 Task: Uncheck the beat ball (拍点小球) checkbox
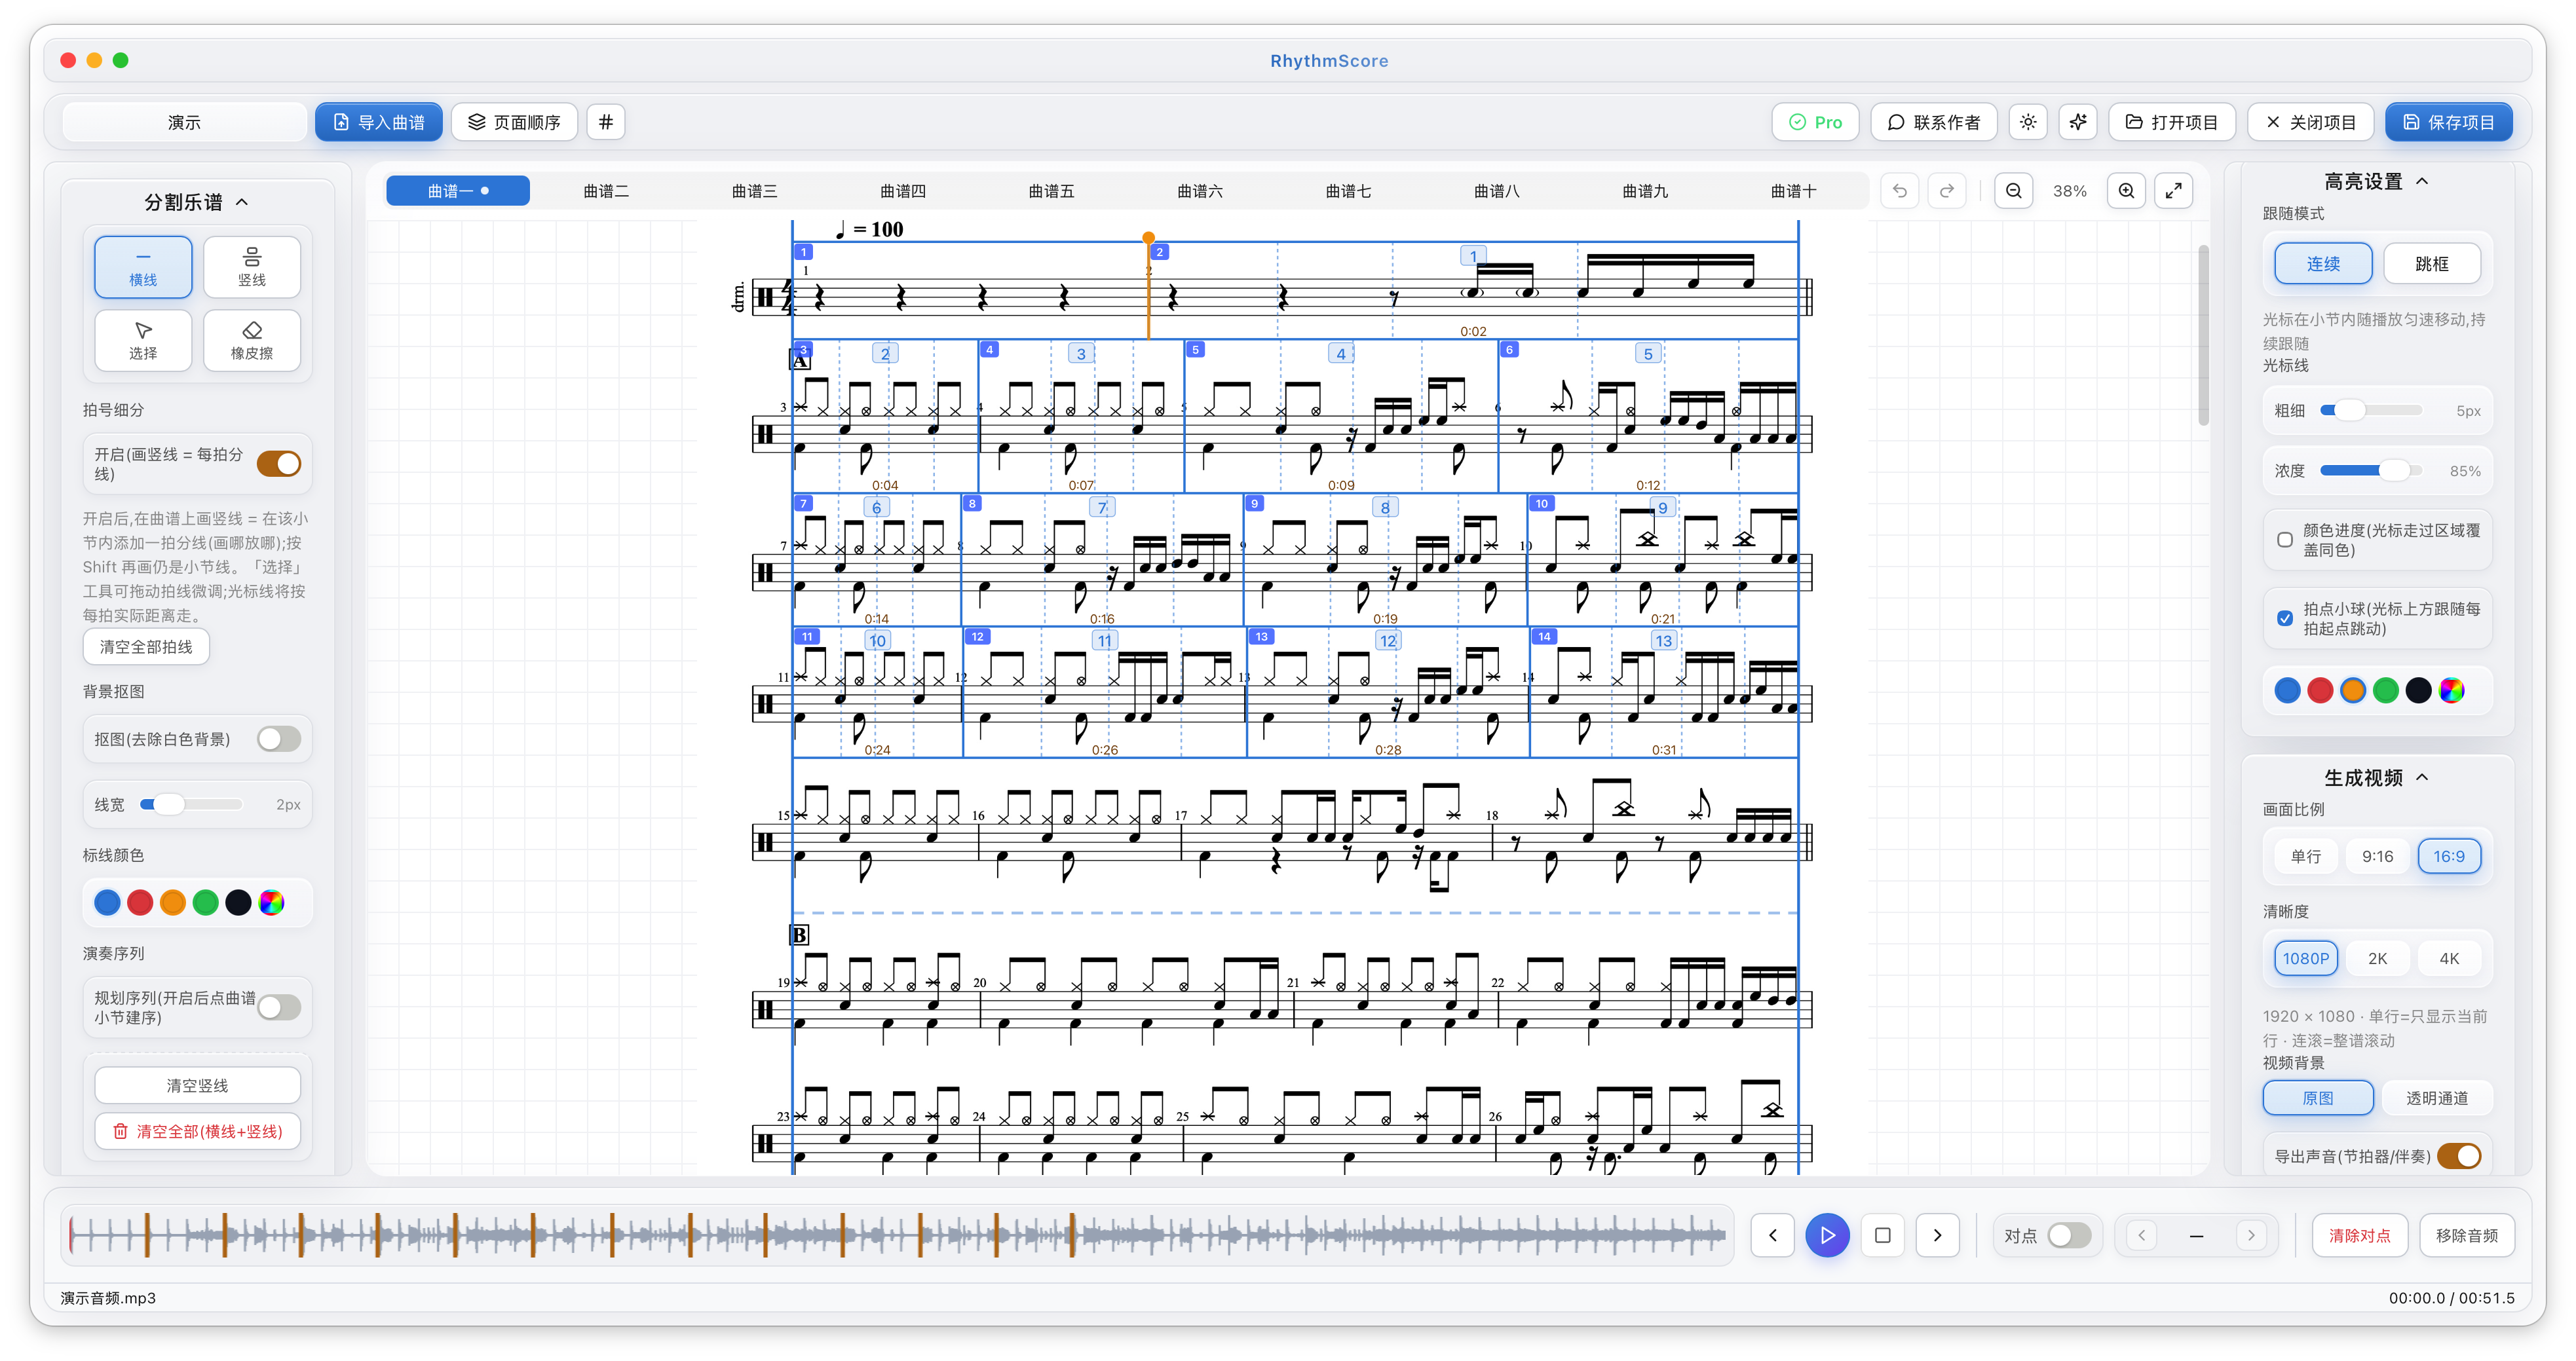pyautogui.click(x=2285, y=619)
